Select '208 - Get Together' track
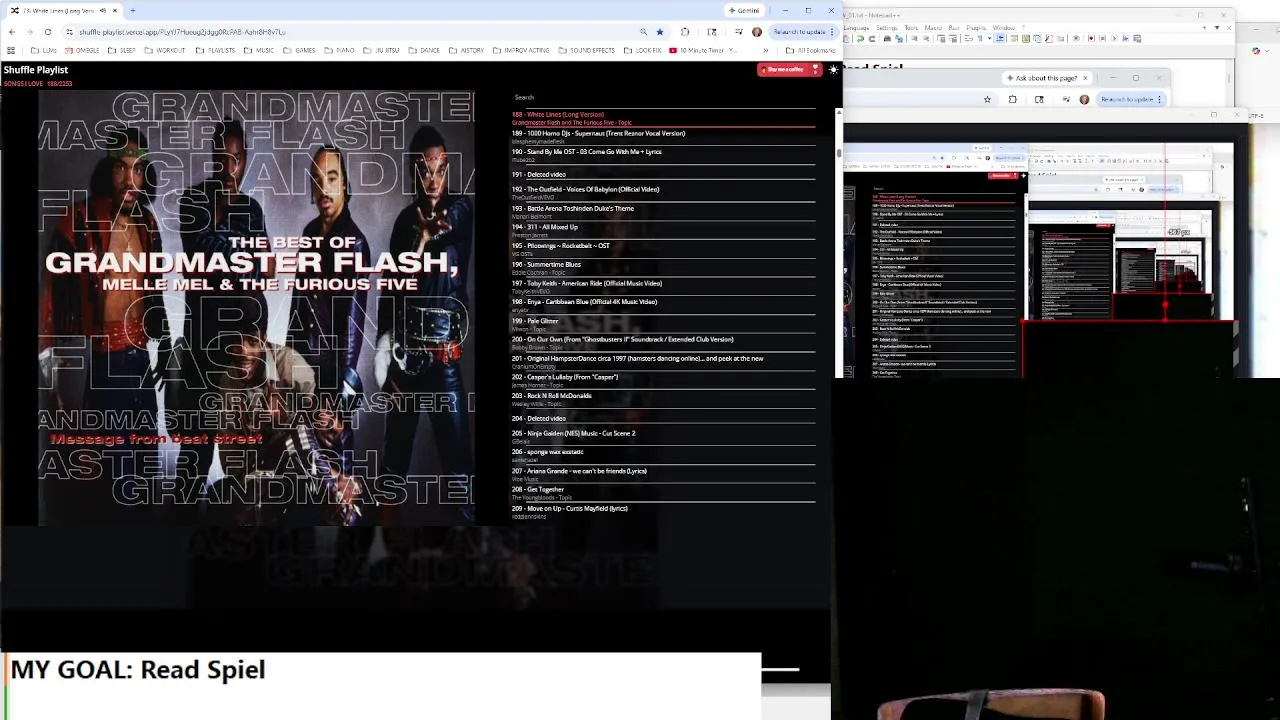1280x720 pixels. click(x=663, y=493)
